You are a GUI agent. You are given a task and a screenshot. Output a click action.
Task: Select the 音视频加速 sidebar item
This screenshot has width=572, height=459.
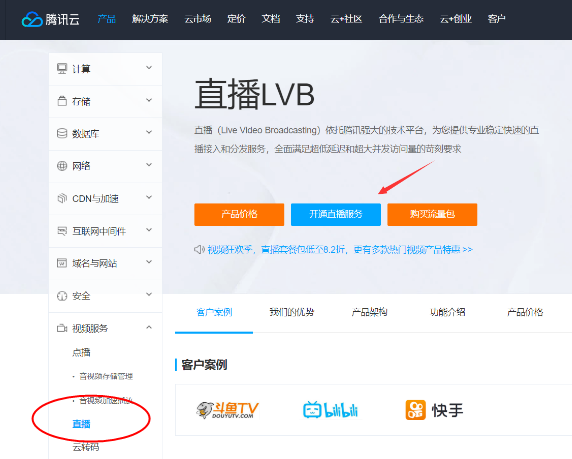pos(106,400)
